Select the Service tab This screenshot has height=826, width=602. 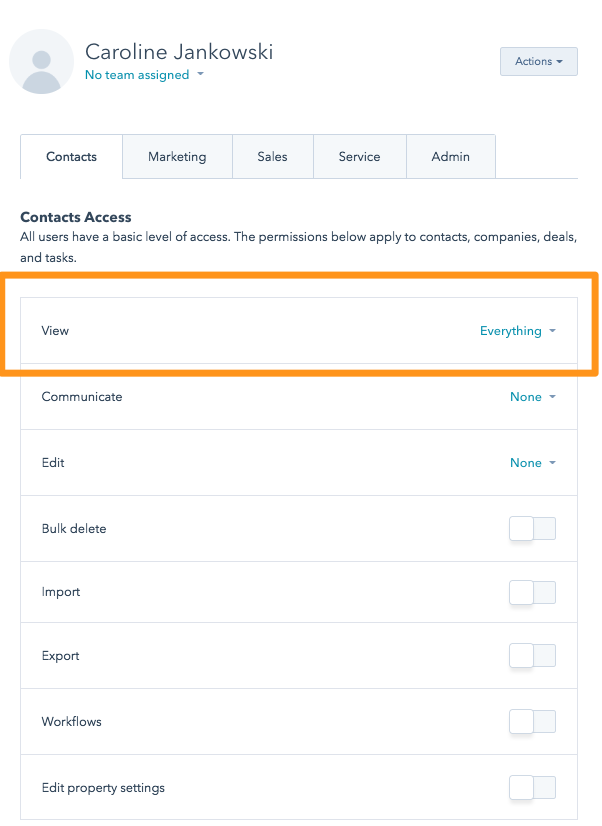point(359,157)
